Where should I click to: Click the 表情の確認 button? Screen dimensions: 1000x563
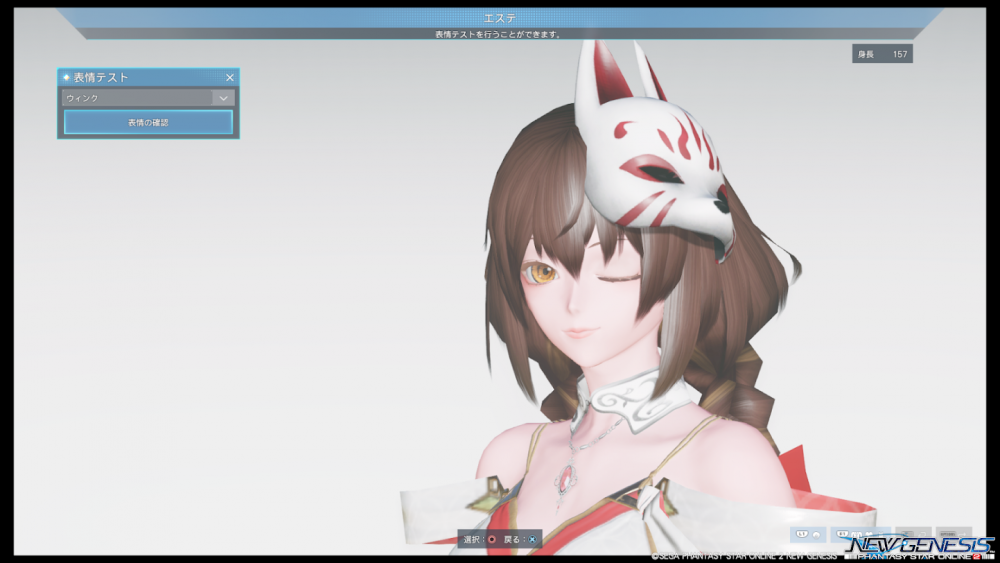click(x=148, y=122)
